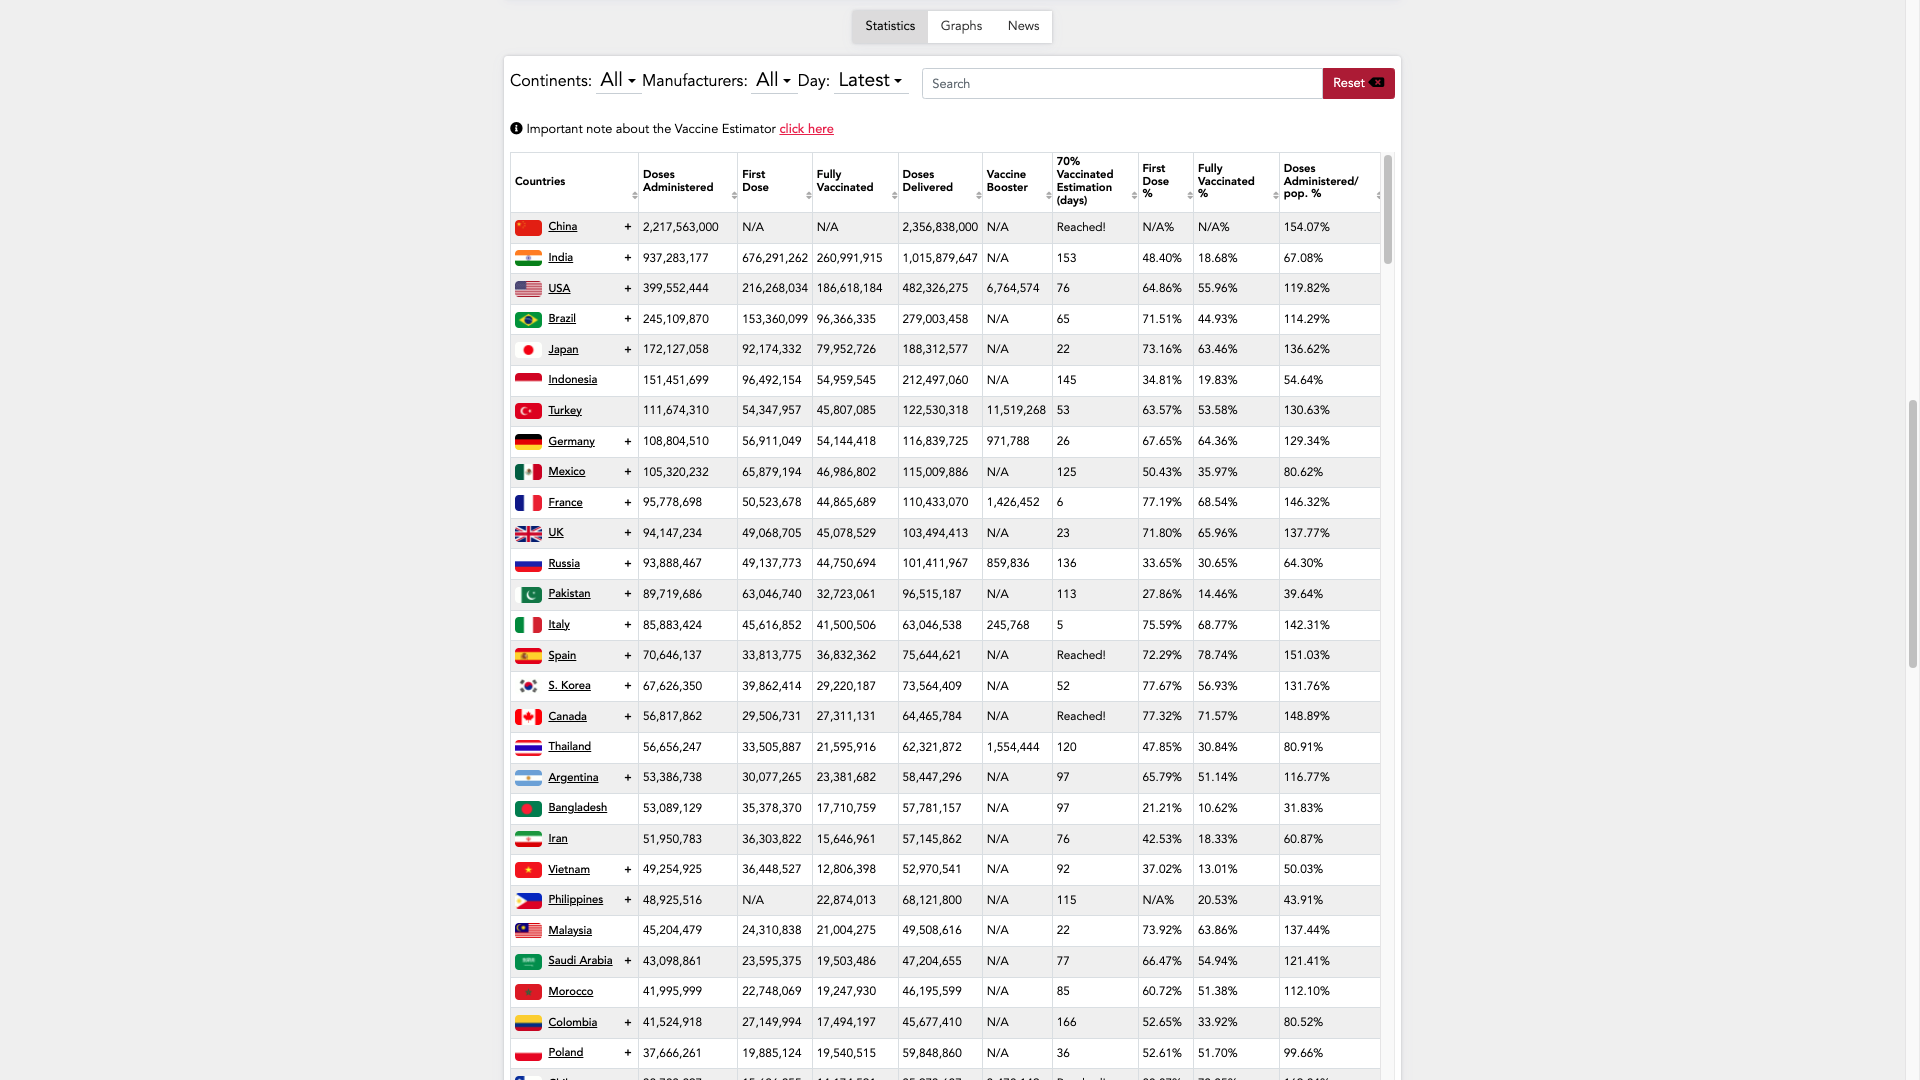Open the Iran country link
Screen dimensions: 1920x1080
coord(558,839)
